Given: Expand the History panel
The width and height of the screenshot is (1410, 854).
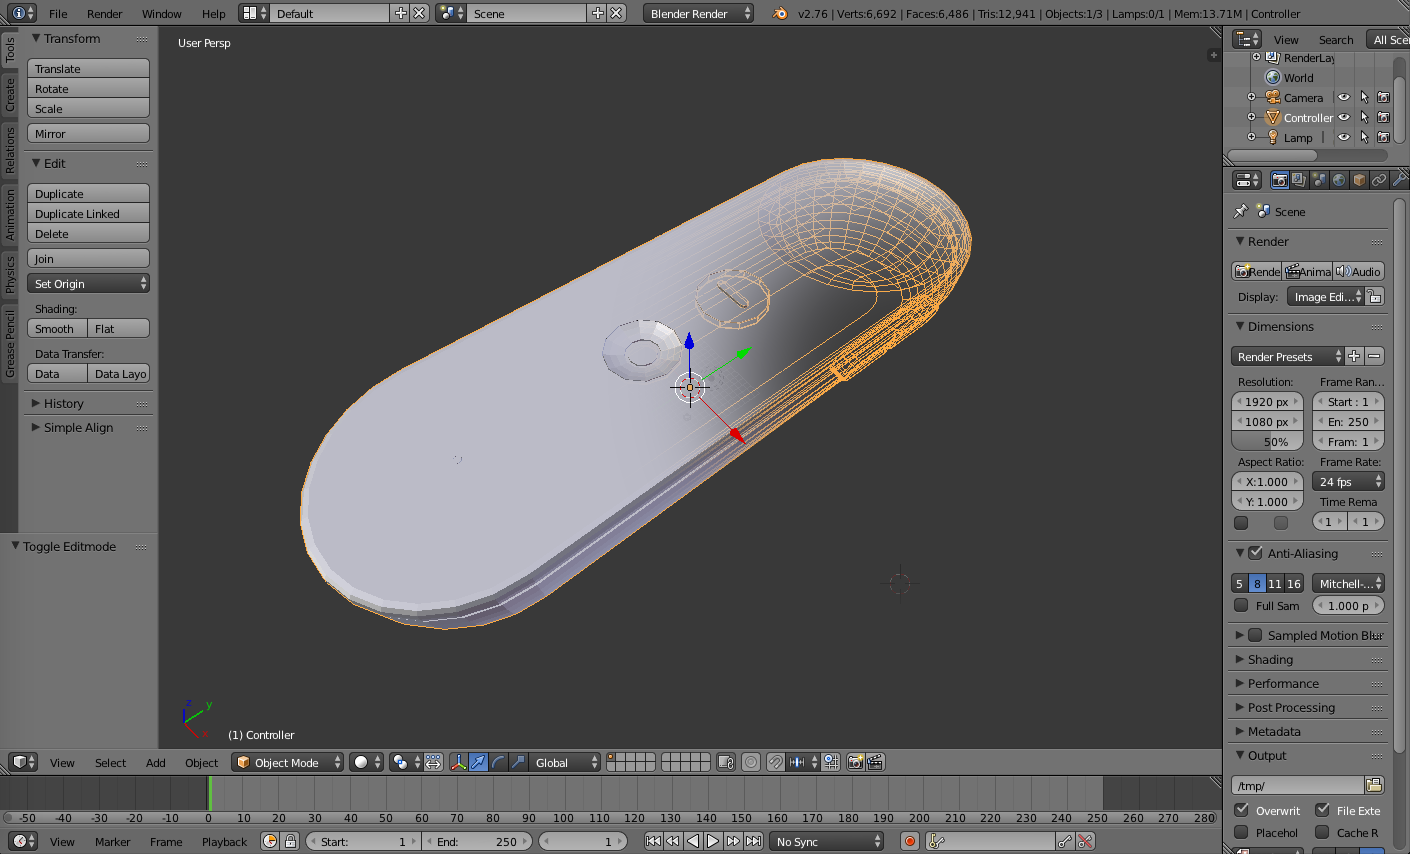Looking at the screenshot, I should [63, 404].
